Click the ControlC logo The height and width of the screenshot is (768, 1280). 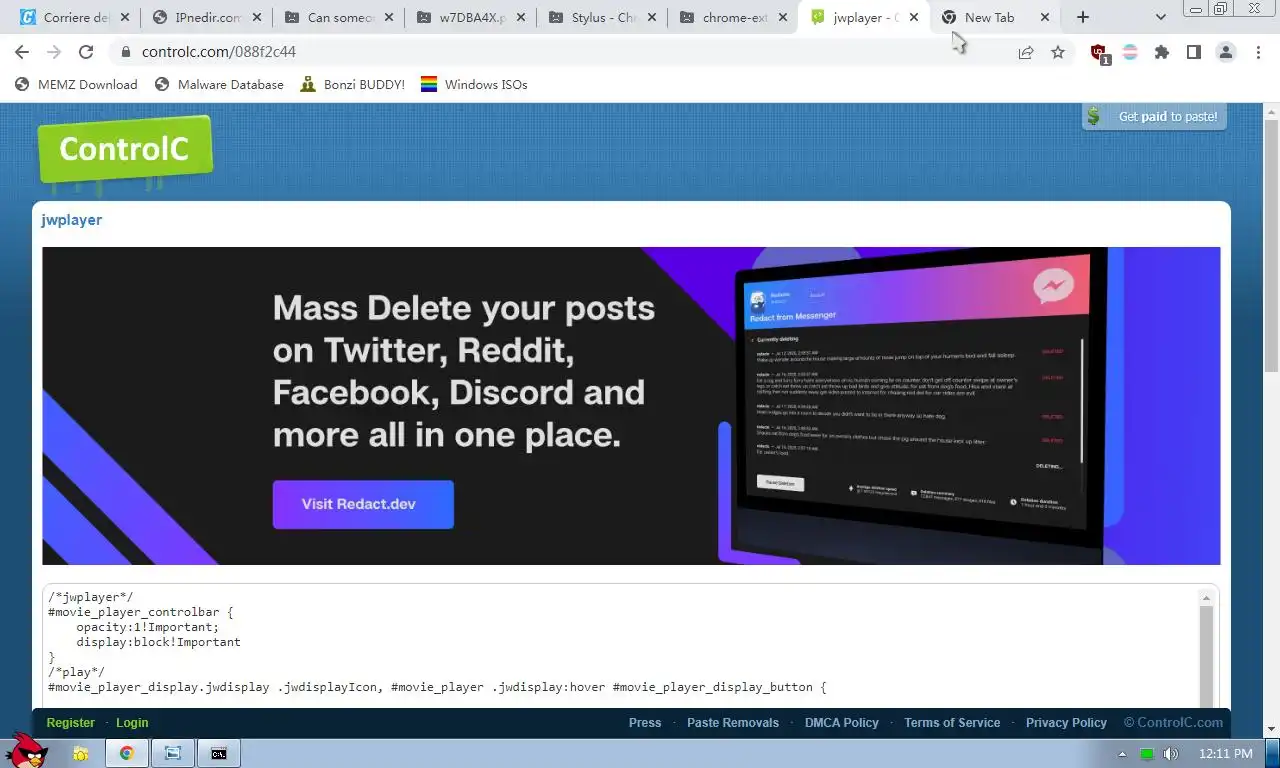click(125, 150)
